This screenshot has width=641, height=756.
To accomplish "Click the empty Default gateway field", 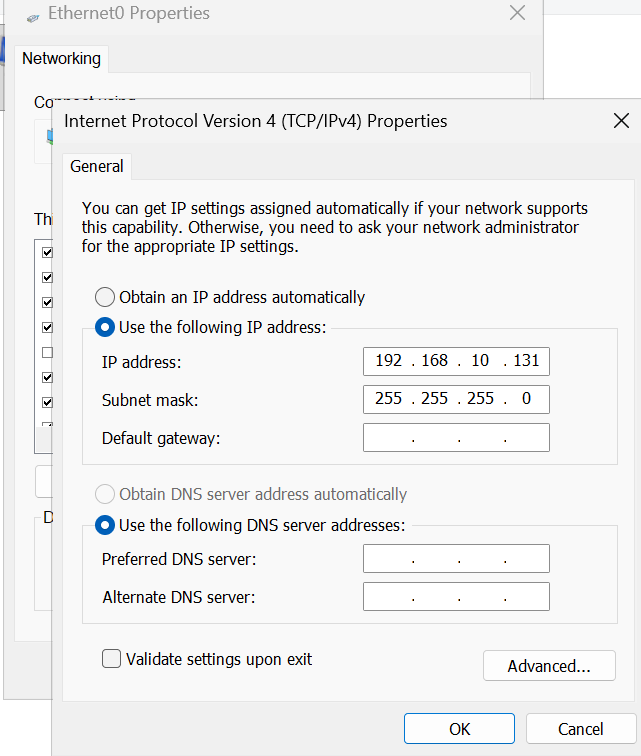I will pos(456,437).
